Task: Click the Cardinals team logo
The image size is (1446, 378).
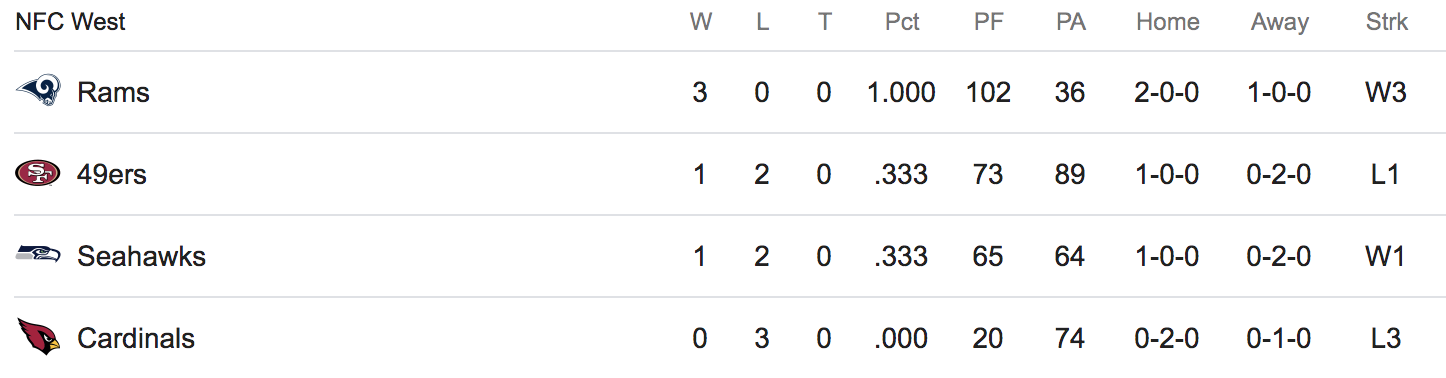Action: pyautogui.click(x=38, y=337)
